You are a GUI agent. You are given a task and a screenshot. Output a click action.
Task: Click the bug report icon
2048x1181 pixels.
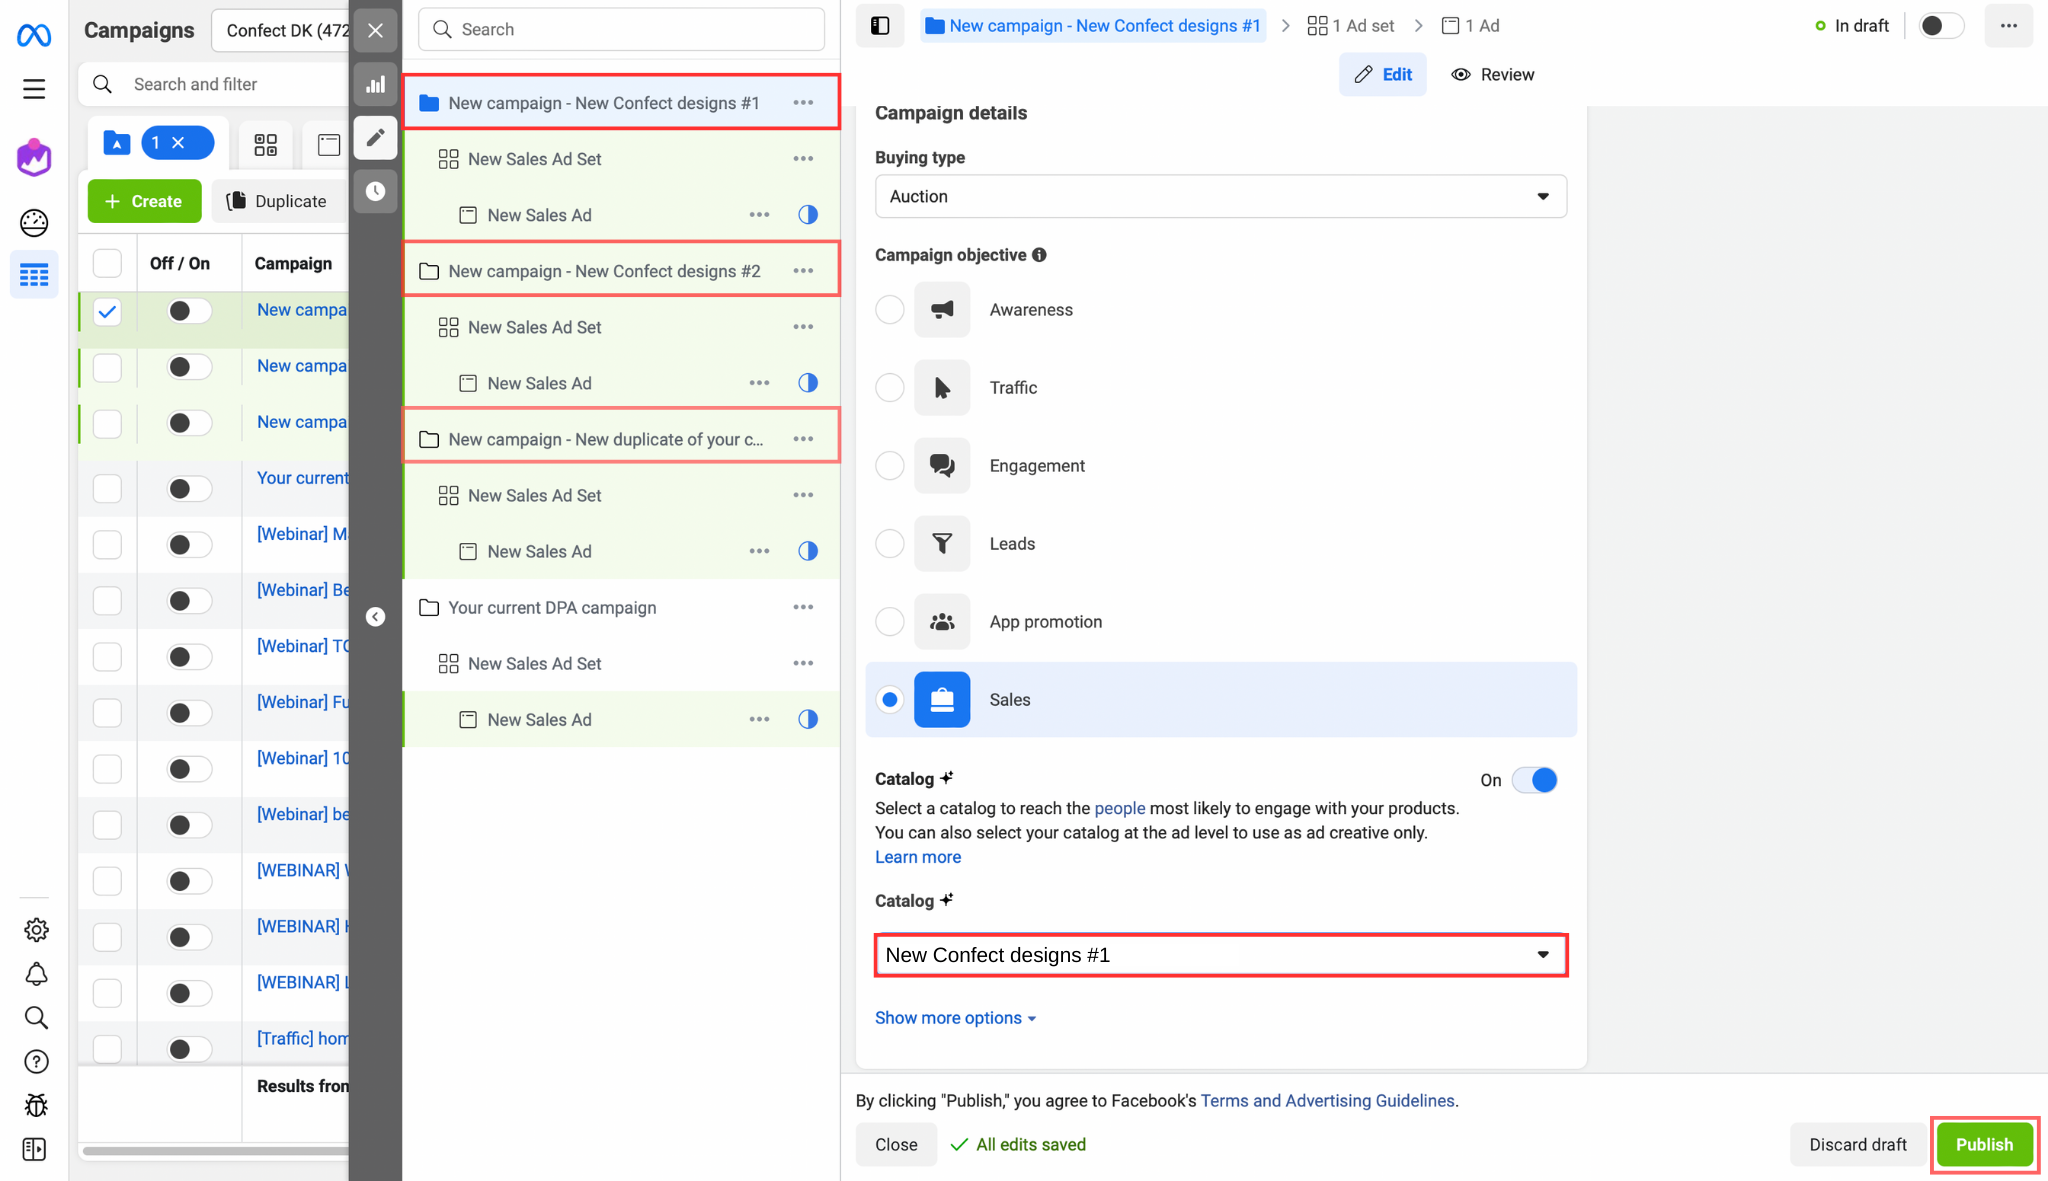point(36,1106)
